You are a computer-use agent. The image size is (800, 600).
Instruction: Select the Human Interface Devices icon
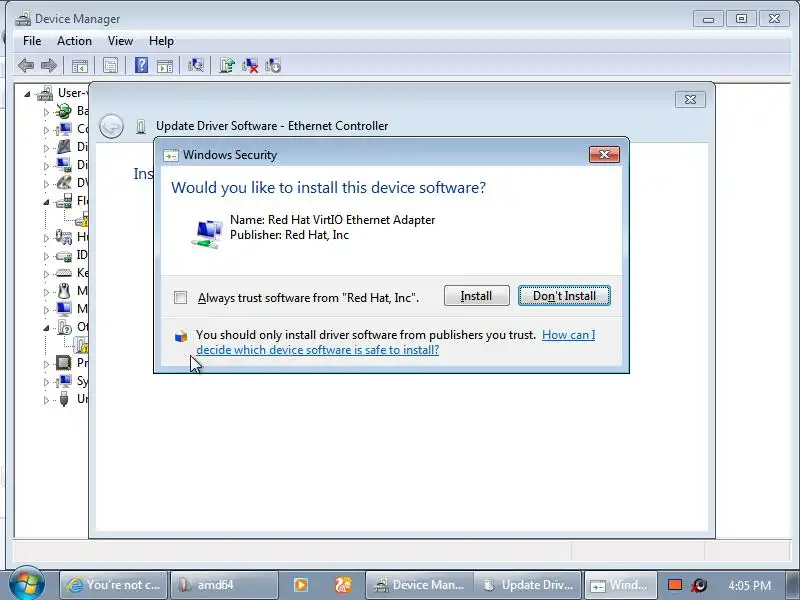pos(64,237)
